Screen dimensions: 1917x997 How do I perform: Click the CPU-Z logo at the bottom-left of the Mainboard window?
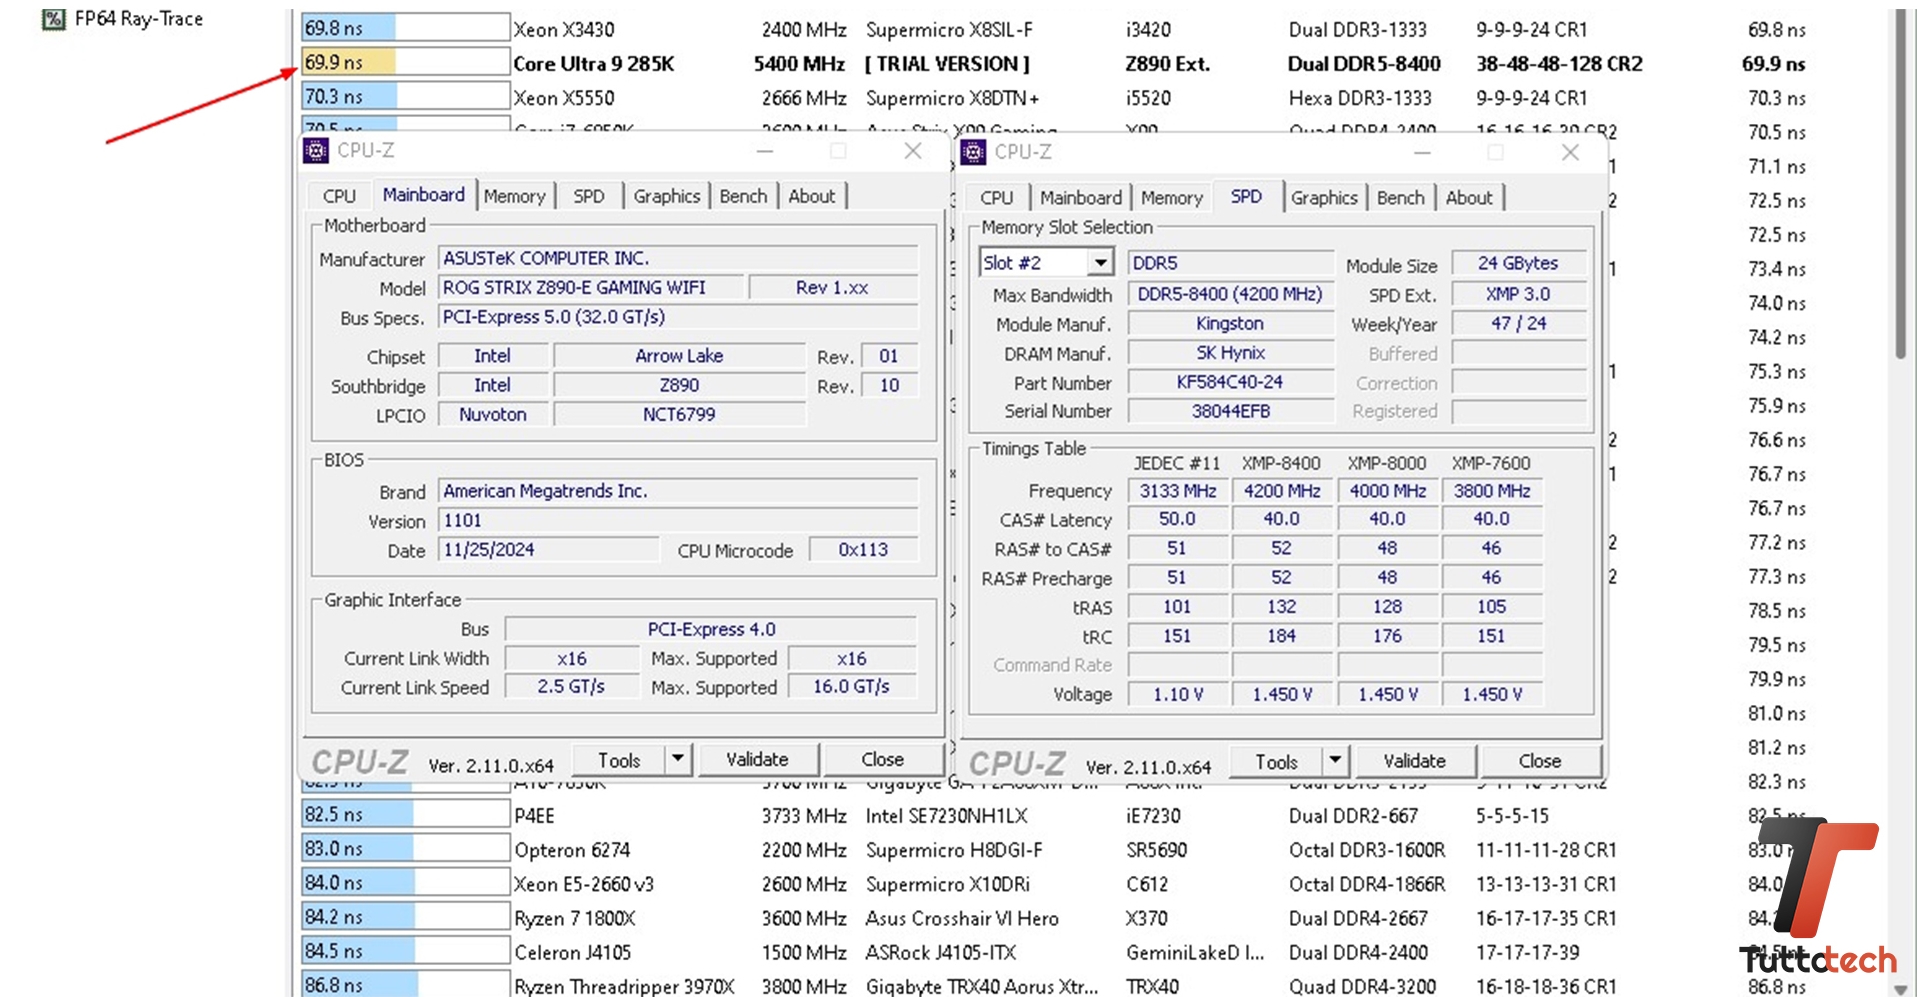coord(360,761)
